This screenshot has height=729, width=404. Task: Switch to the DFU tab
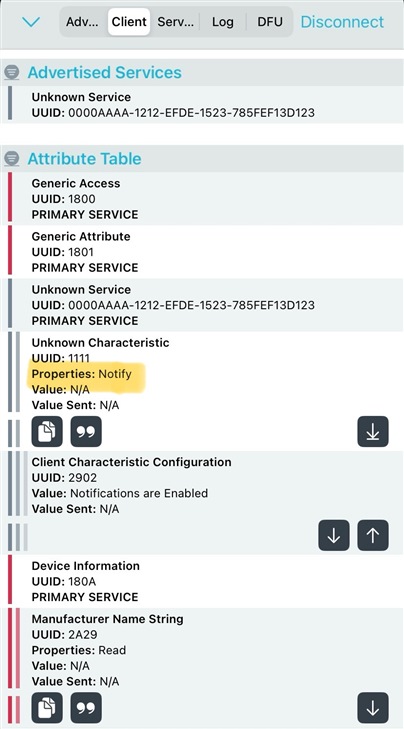[270, 22]
